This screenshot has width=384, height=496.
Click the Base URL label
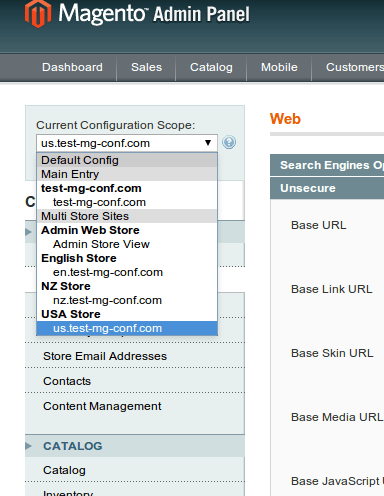tap(319, 225)
